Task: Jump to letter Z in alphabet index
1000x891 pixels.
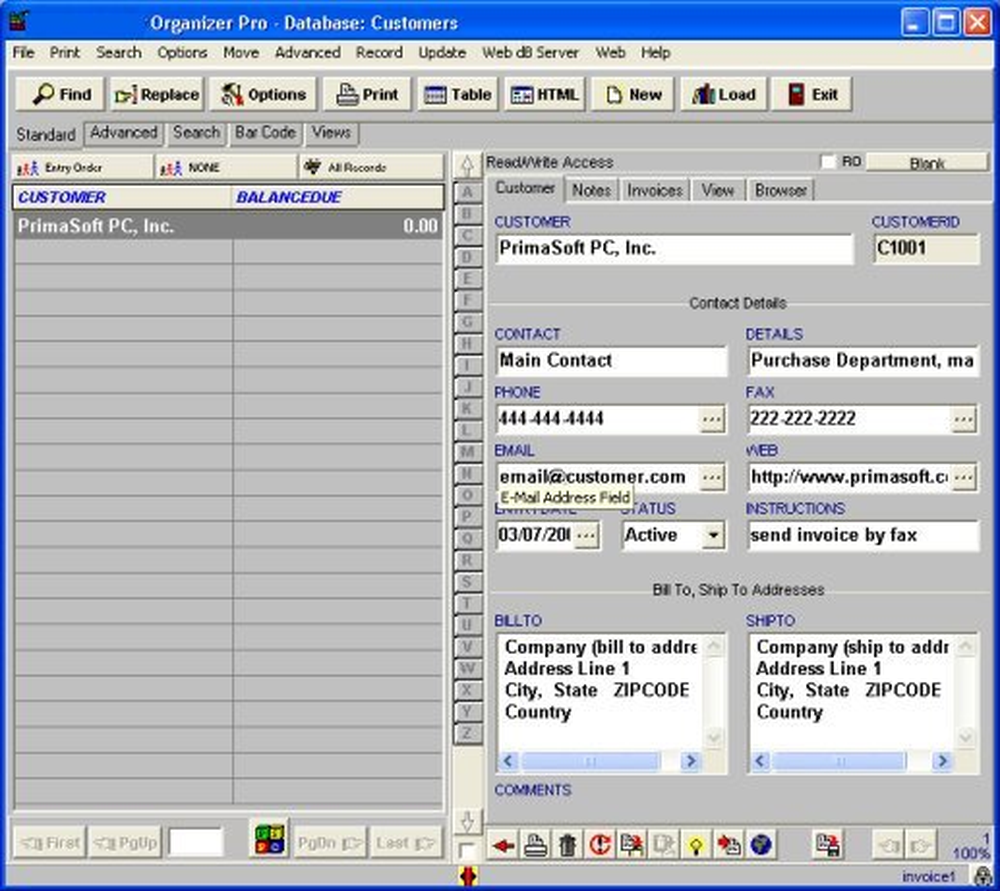Action: pos(467,733)
